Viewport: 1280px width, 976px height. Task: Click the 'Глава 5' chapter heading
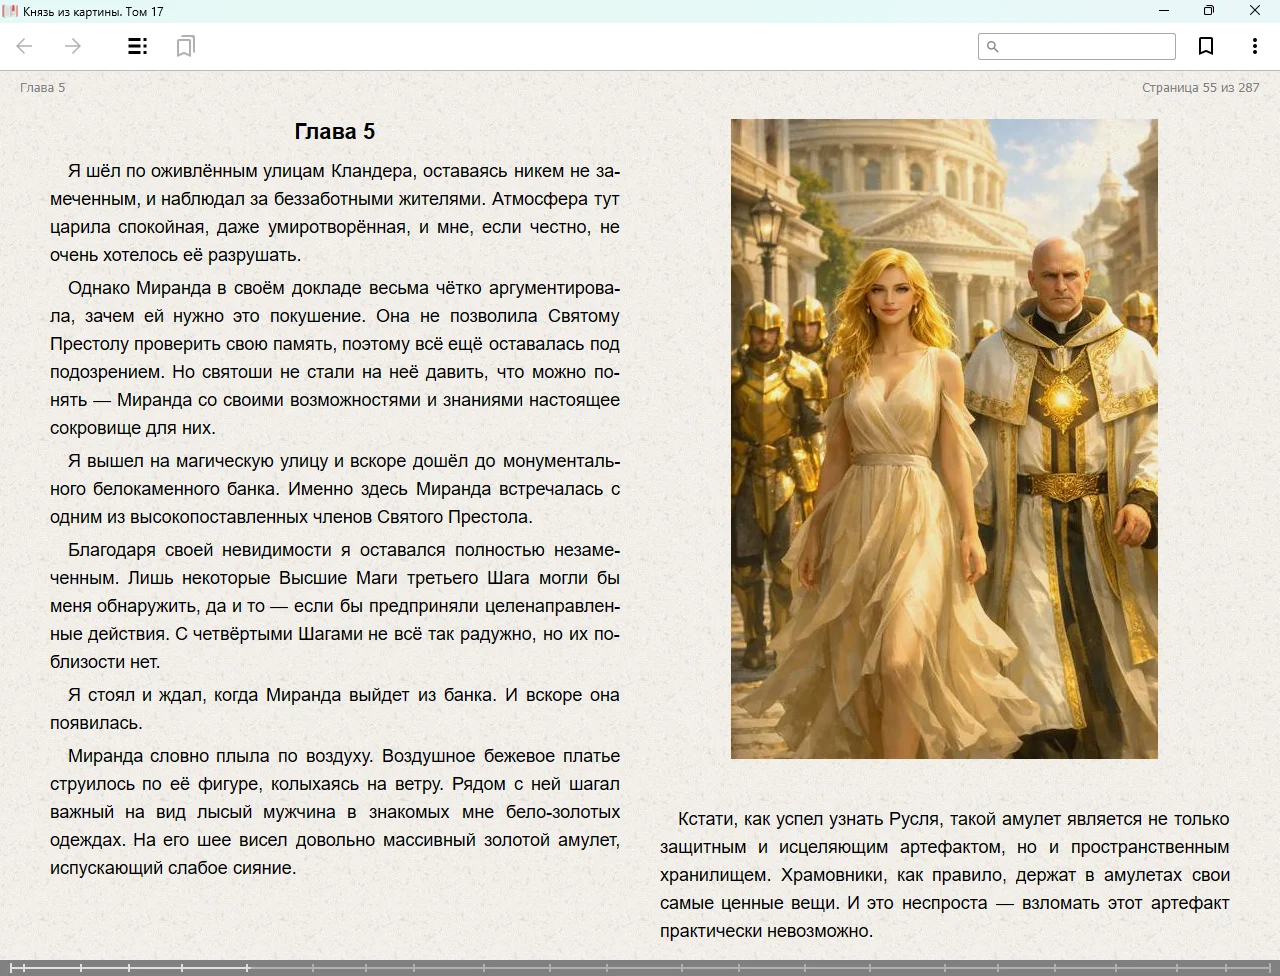click(x=335, y=131)
